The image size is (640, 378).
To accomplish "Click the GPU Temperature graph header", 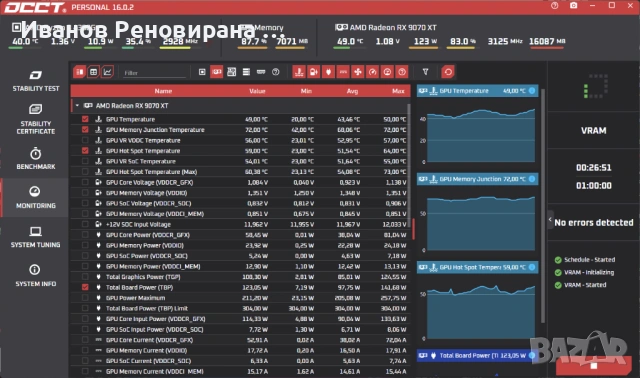I will click(477, 91).
